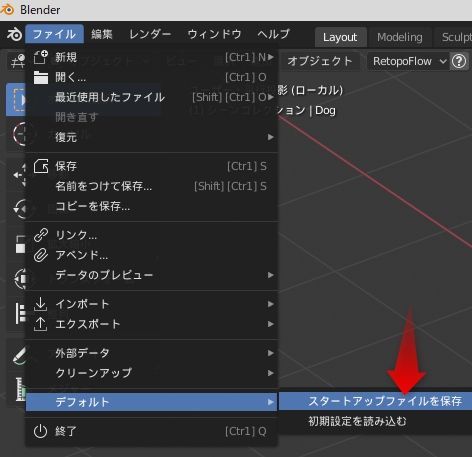
Task: Expand the インポート submenu arrow
Action: (271, 304)
